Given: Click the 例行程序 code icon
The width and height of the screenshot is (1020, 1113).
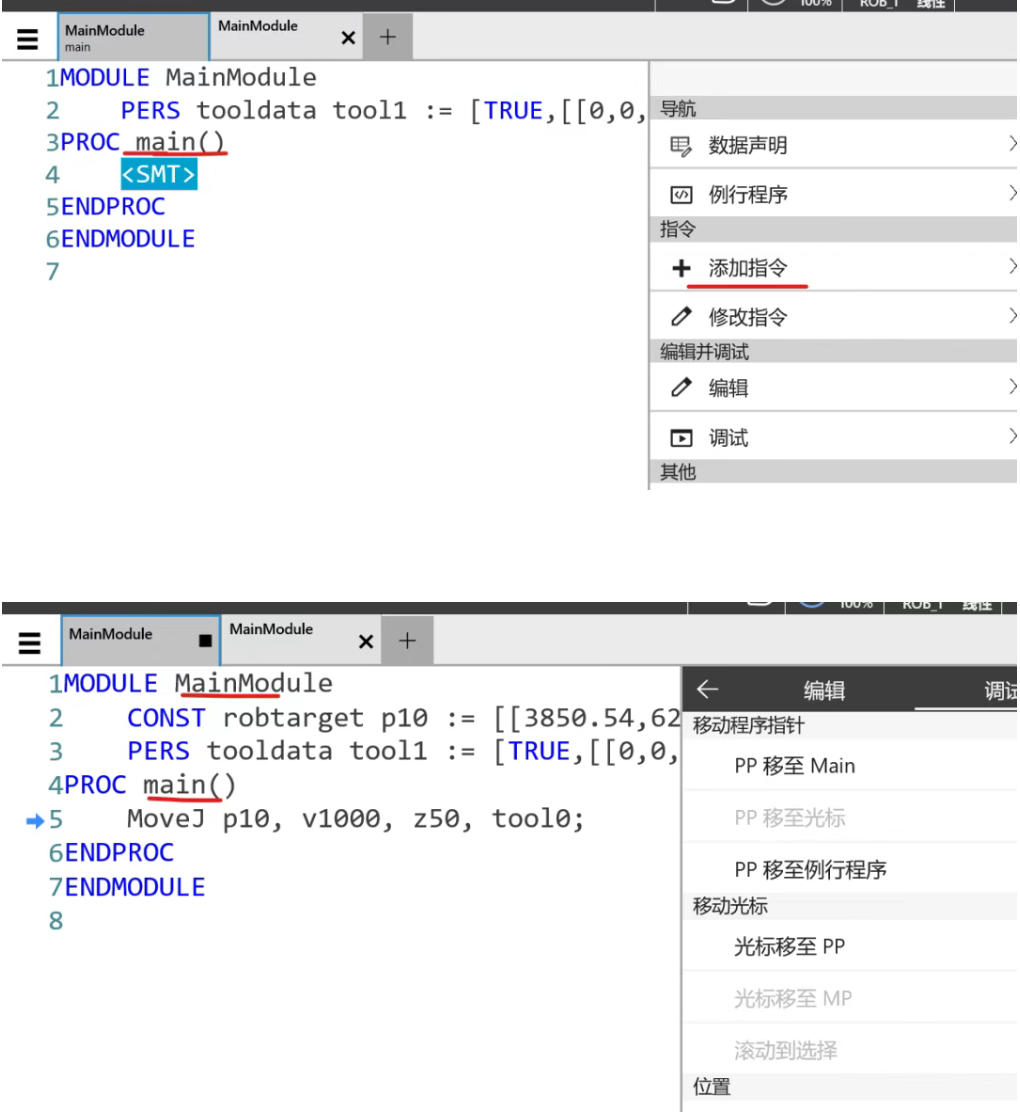Looking at the screenshot, I should point(681,195).
